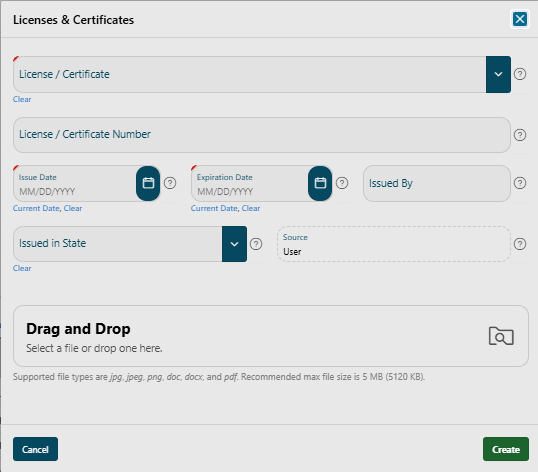Set Issue Date to Current Date
Image resolution: width=538 pixels, height=472 pixels.
[x=36, y=208]
